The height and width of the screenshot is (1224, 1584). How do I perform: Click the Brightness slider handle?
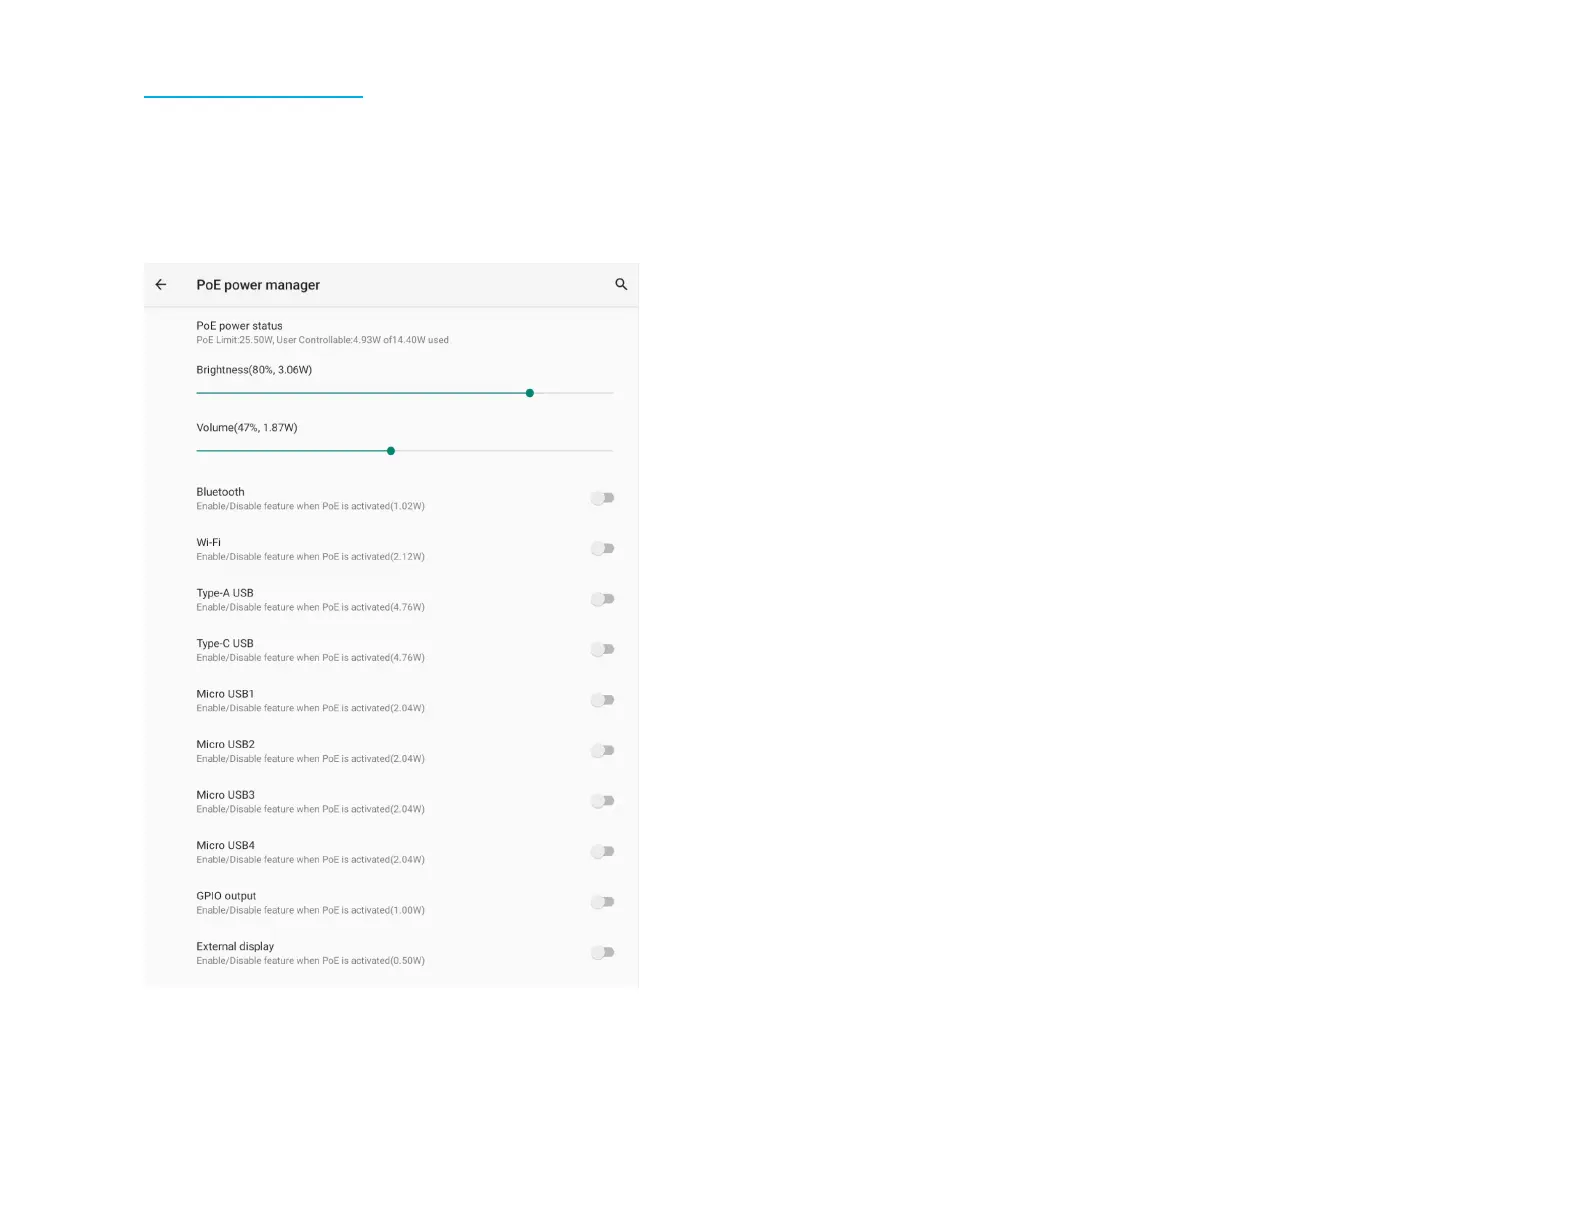530,393
